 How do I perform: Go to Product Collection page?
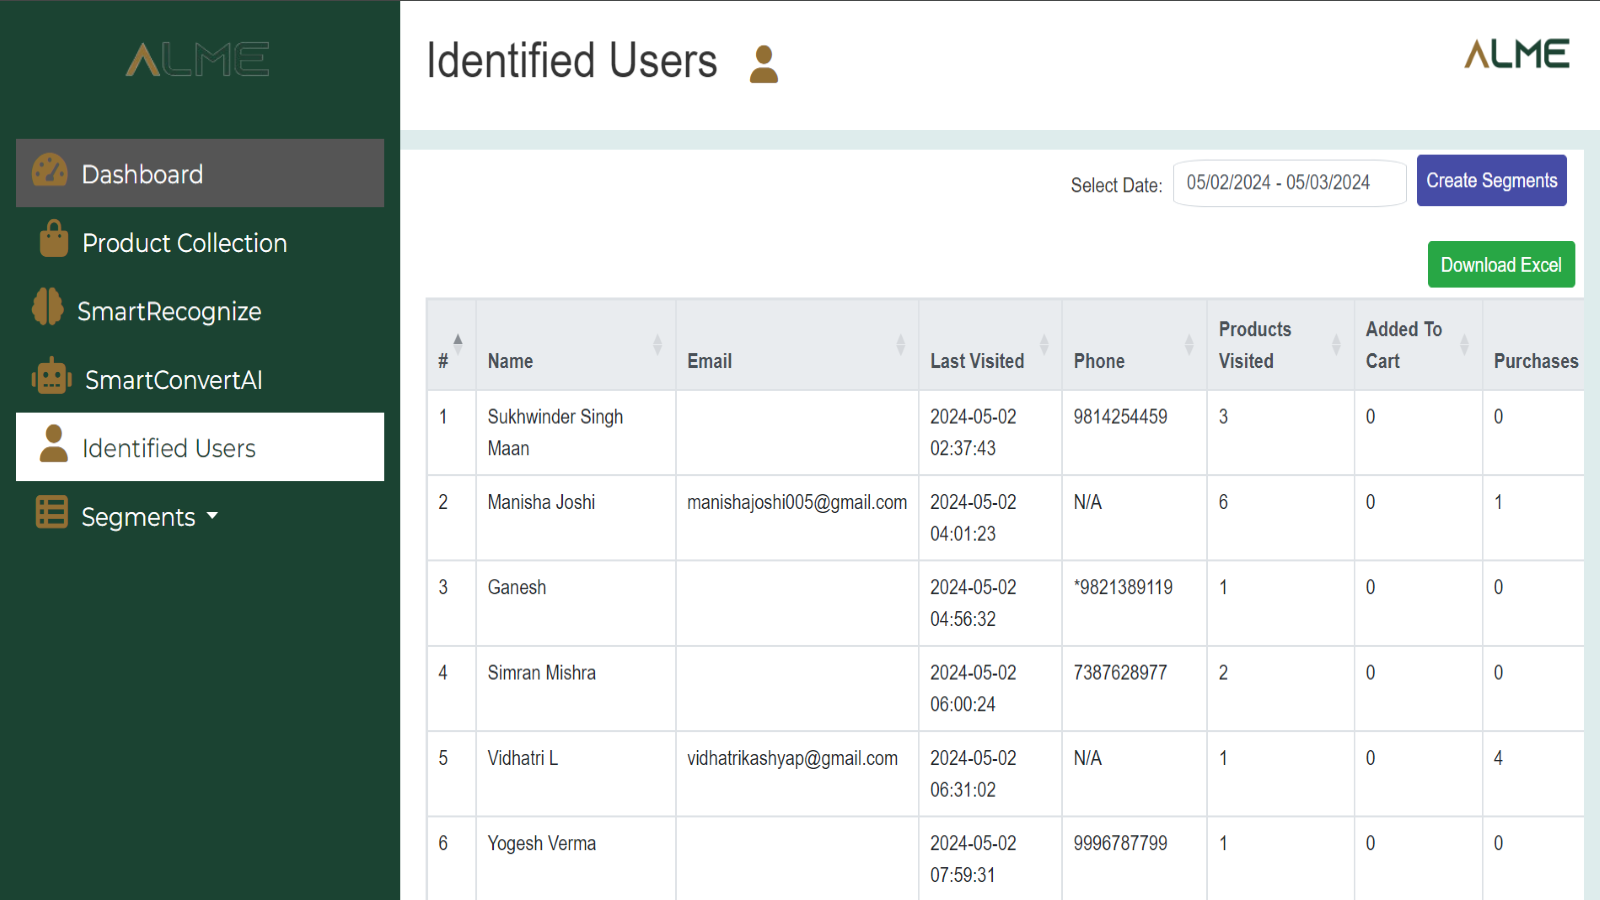[x=200, y=242]
